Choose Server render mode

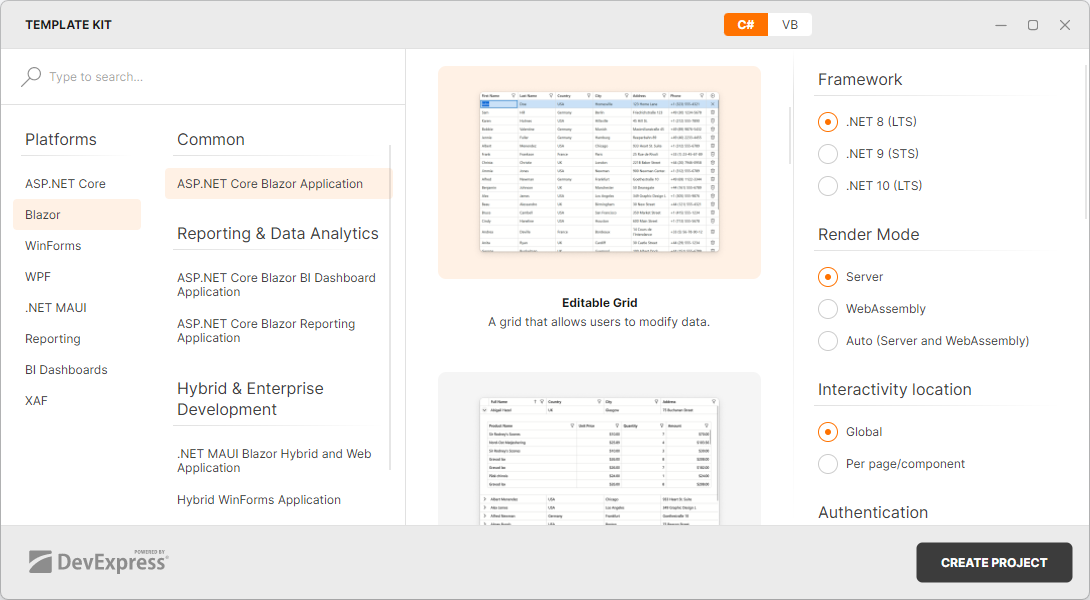(x=828, y=277)
